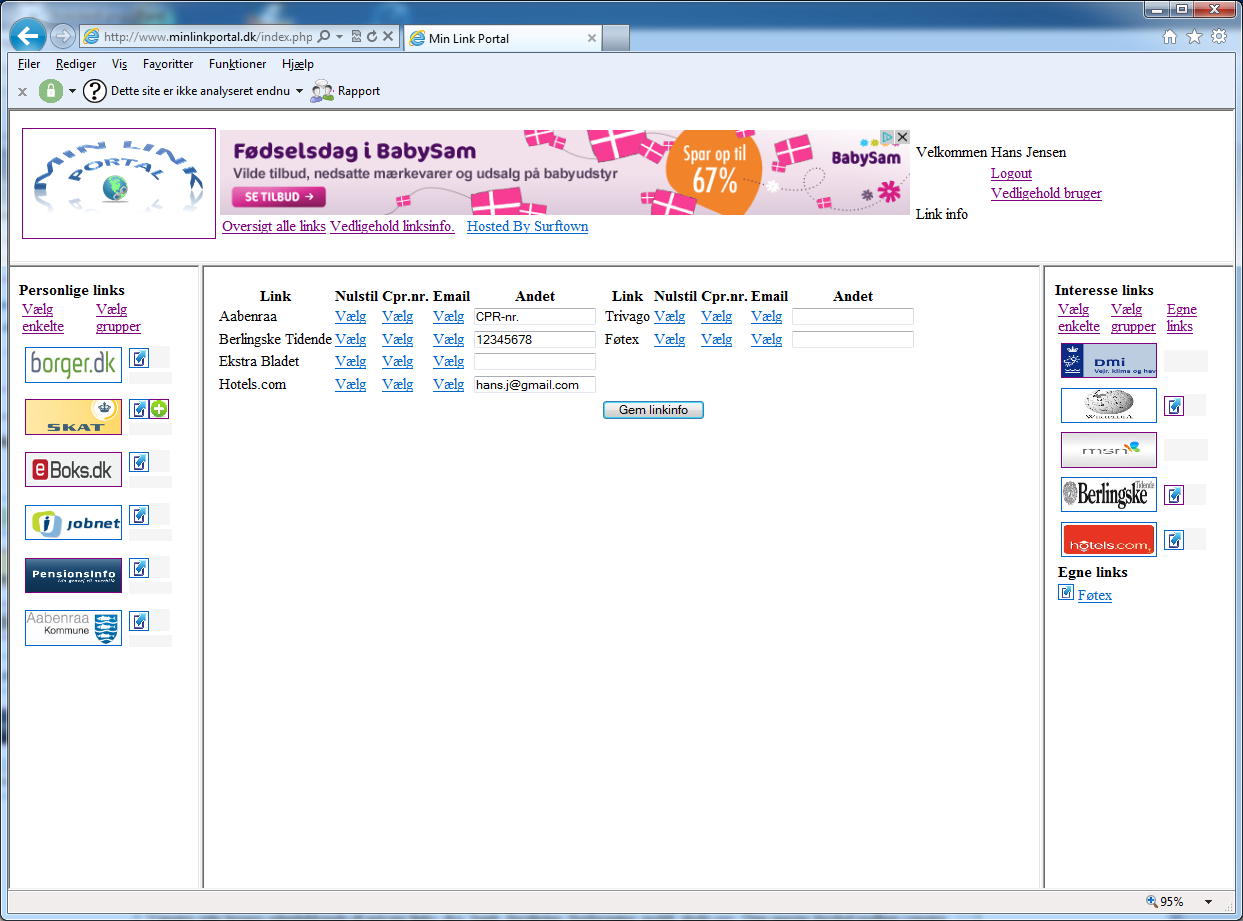
Task: Click the borger.dk logo thumbnail
Action: click(73, 365)
